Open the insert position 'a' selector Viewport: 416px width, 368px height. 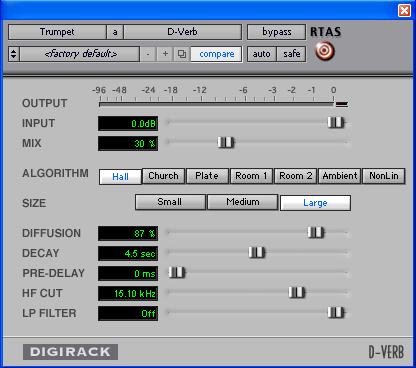click(115, 32)
